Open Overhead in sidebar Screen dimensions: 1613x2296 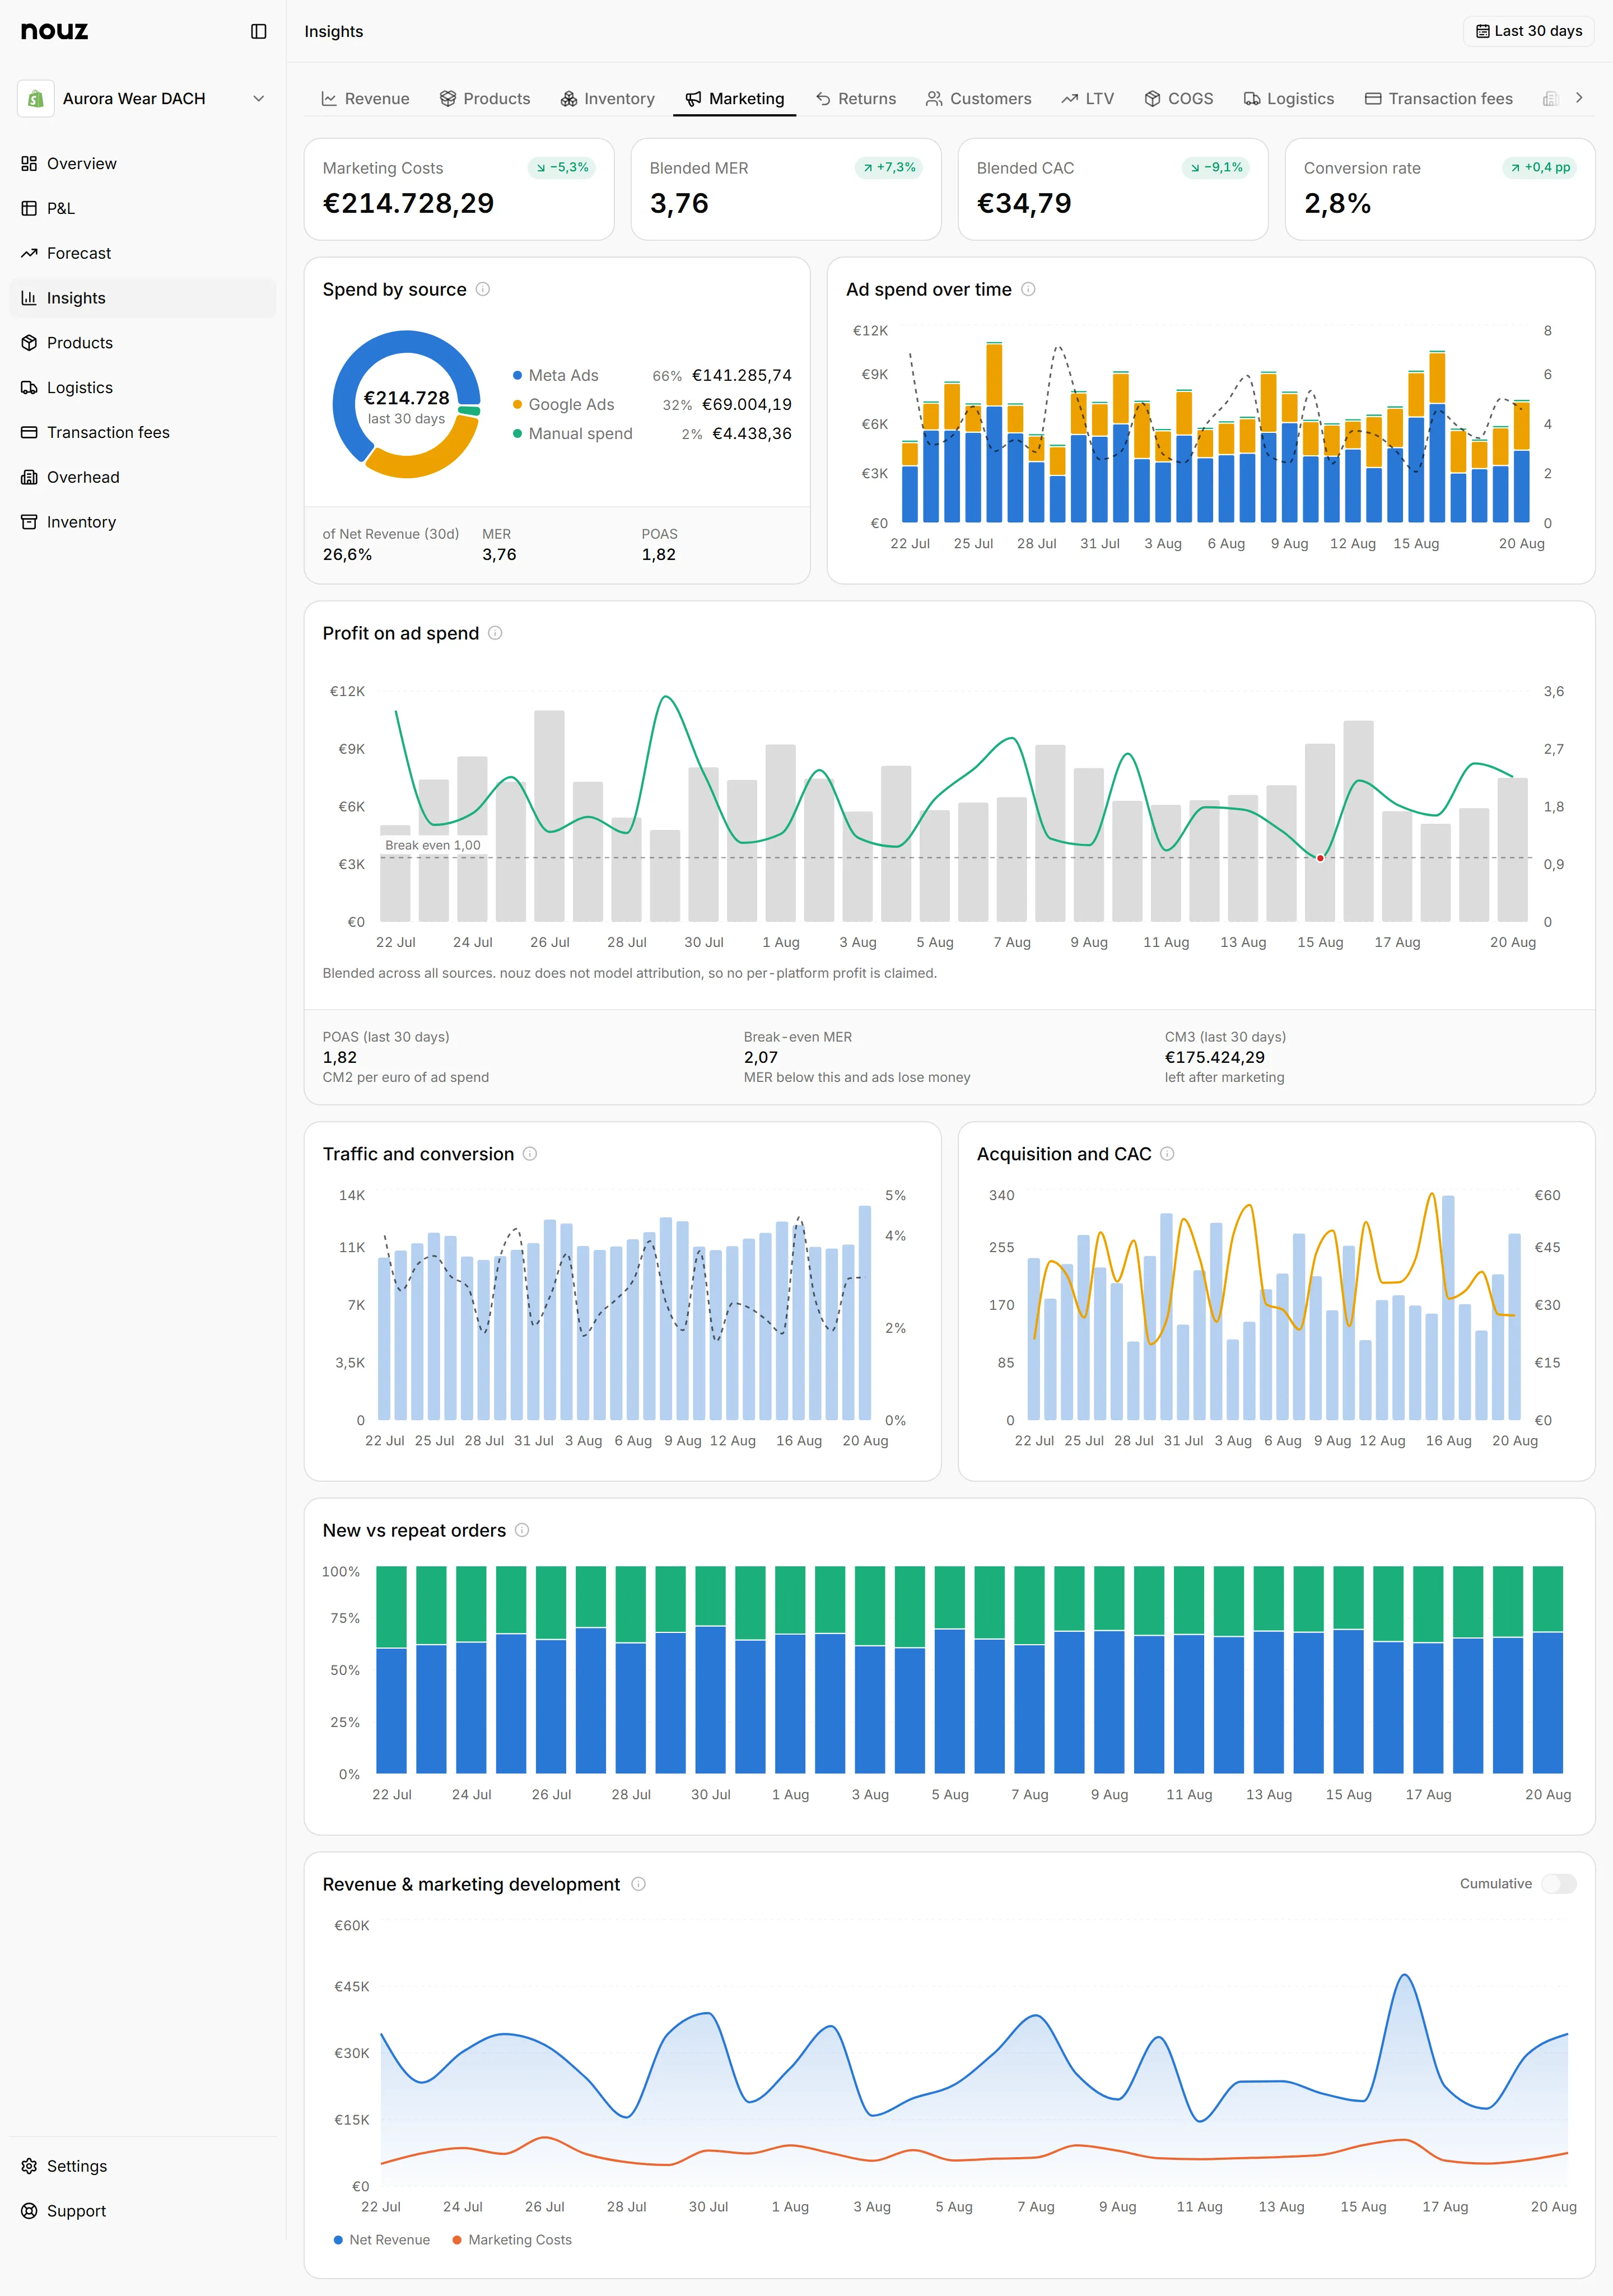tap(142, 478)
